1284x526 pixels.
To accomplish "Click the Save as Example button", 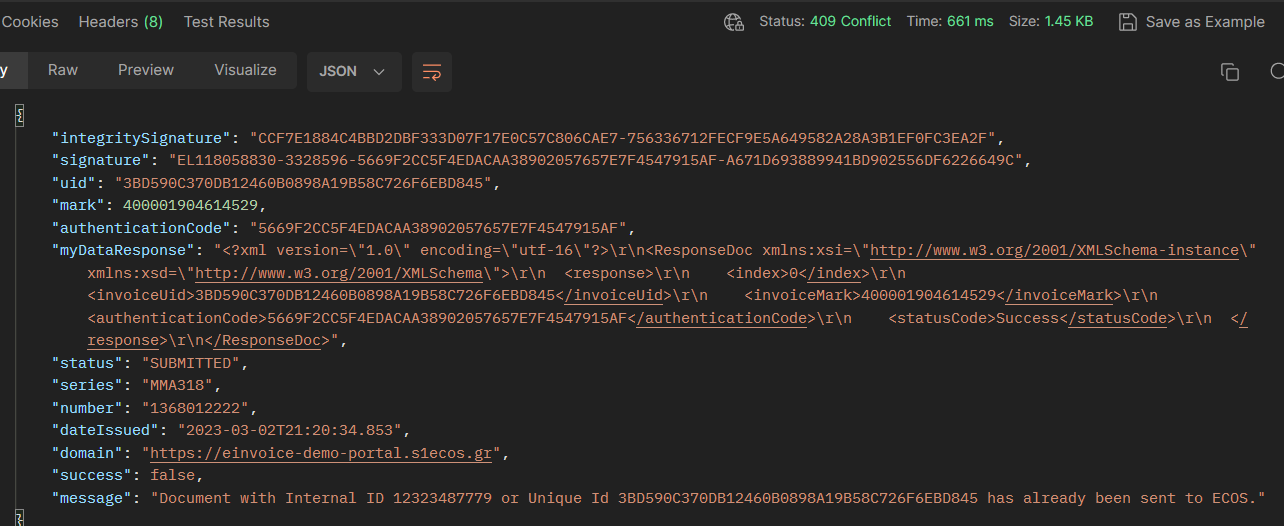I will point(1191,22).
